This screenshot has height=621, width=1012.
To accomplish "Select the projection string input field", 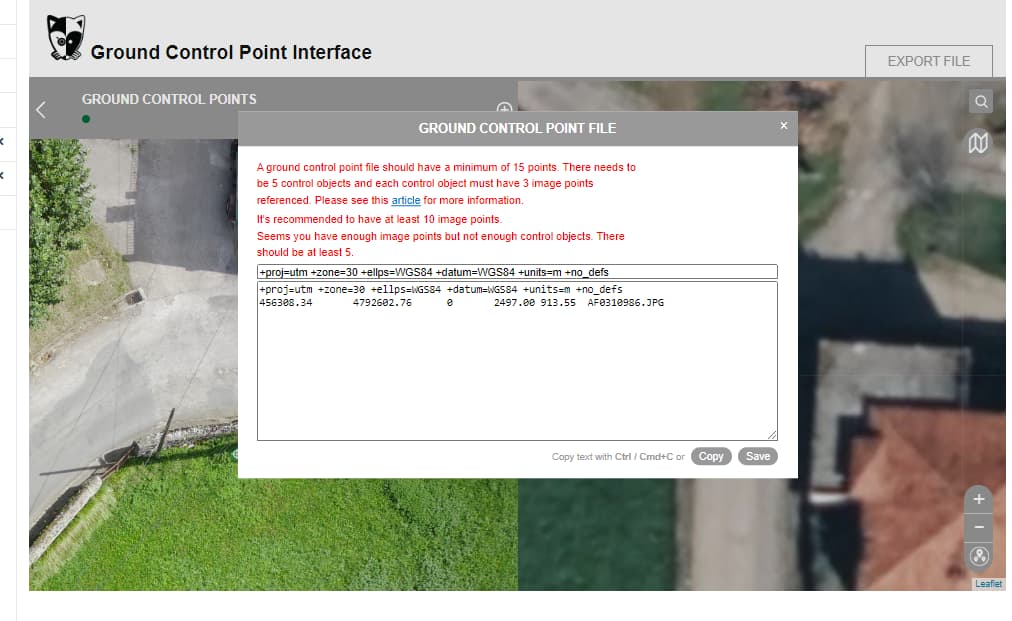I will (517, 271).
